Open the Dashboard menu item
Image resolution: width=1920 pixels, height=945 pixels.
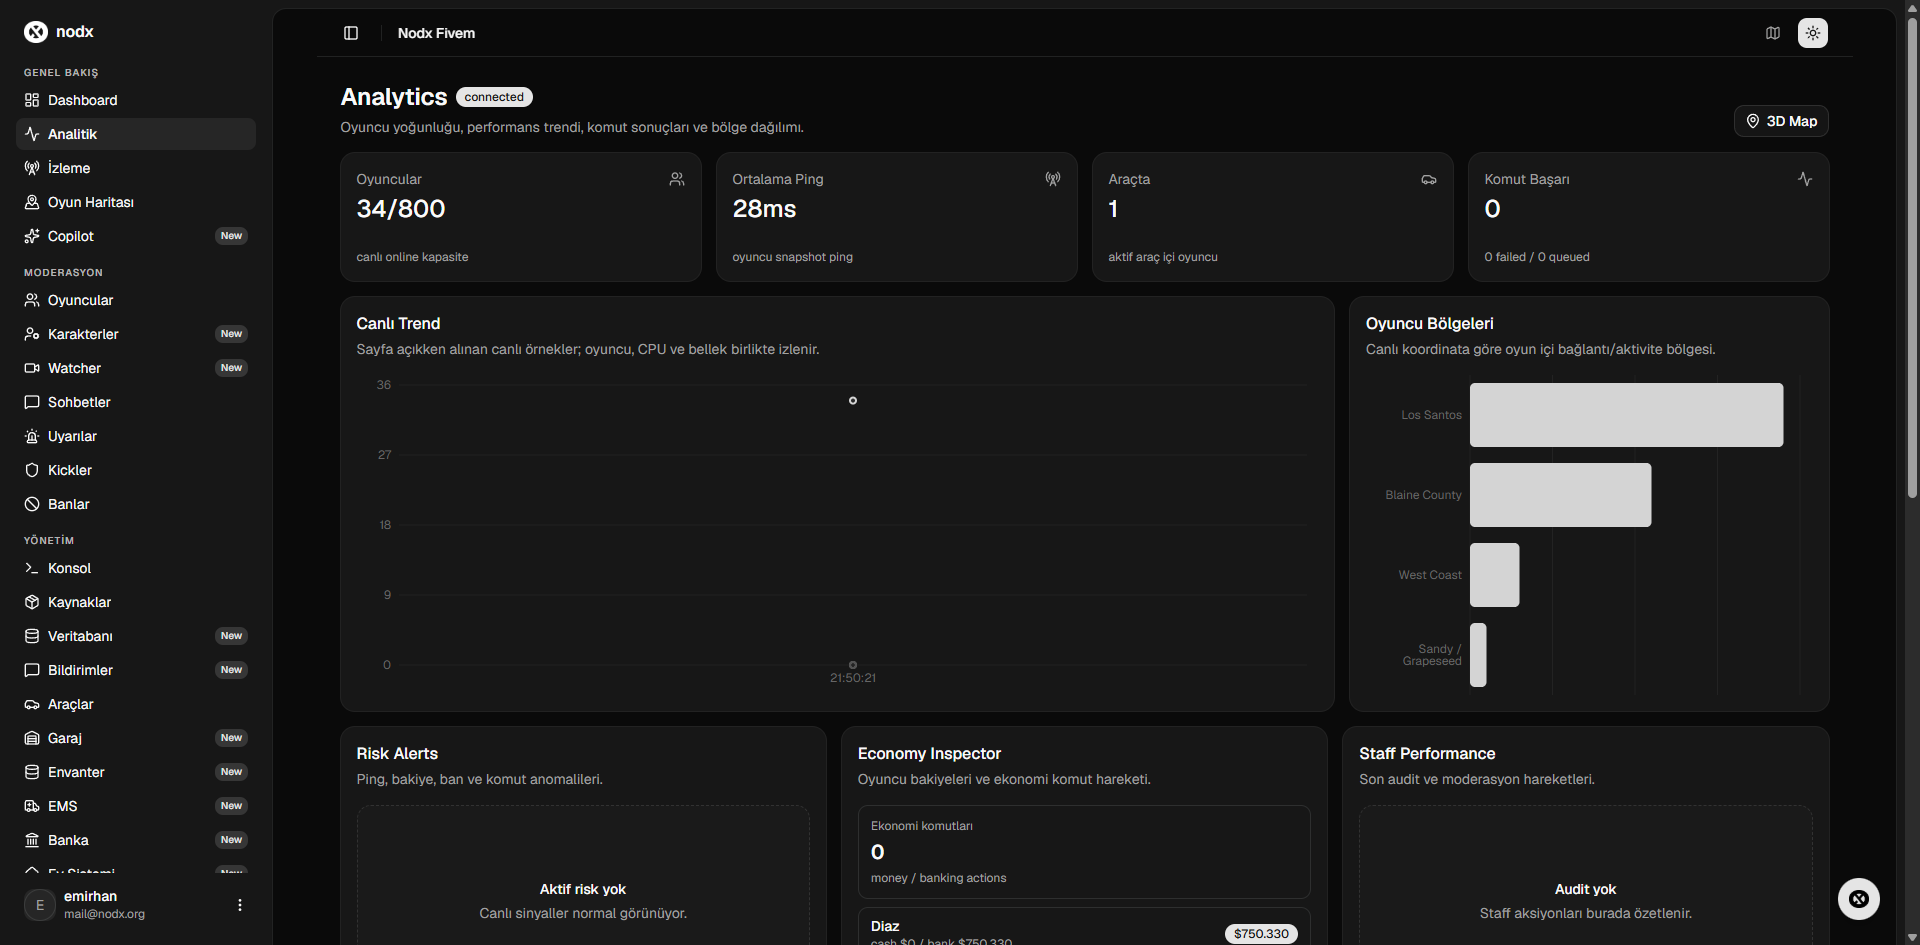coord(136,100)
